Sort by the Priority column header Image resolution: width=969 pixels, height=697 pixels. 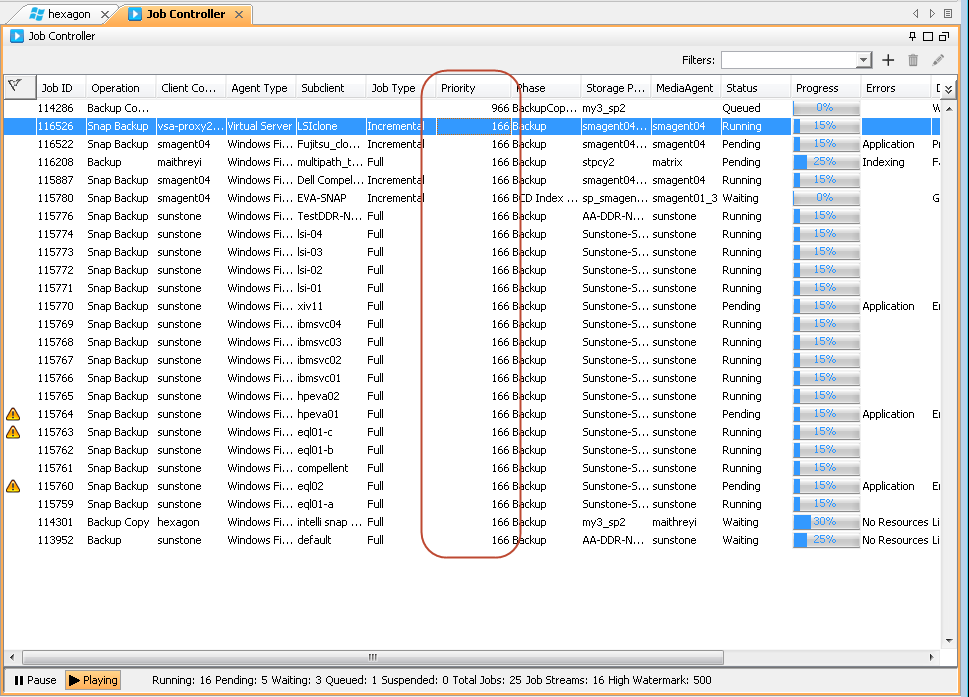pos(459,88)
